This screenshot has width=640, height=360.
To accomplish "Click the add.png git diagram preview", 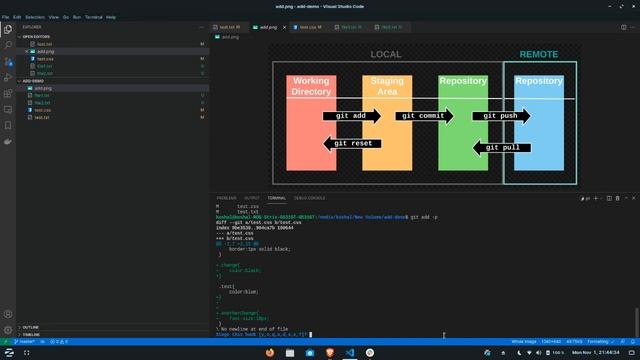I will click(424, 115).
